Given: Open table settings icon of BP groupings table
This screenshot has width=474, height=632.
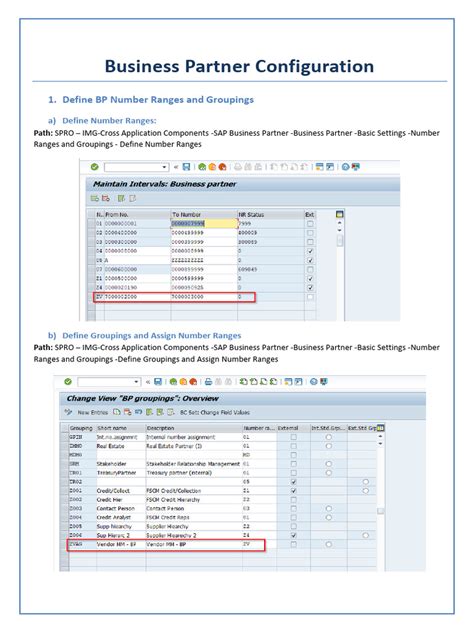Looking at the screenshot, I should tap(380, 428).
